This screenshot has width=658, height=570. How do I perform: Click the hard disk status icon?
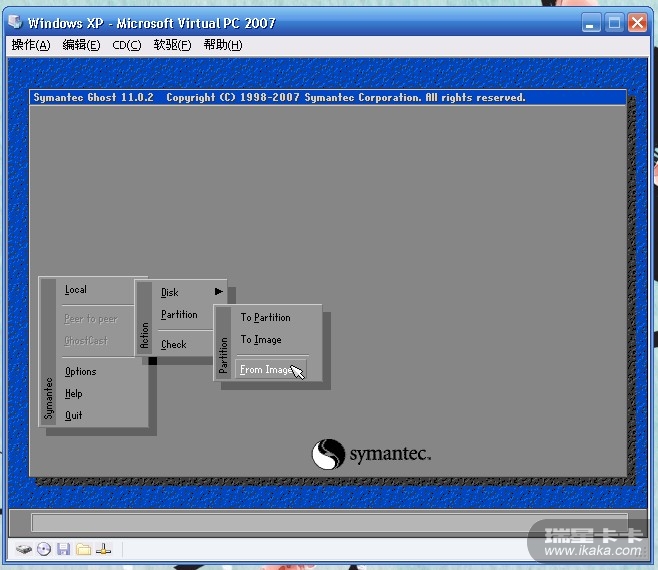(x=24, y=549)
